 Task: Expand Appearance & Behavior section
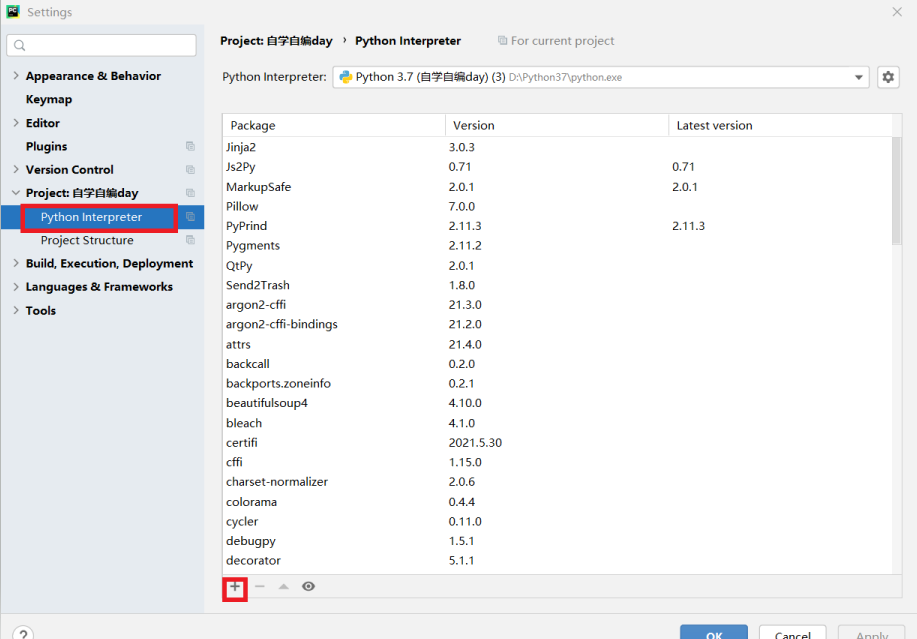tap(16, 75)
